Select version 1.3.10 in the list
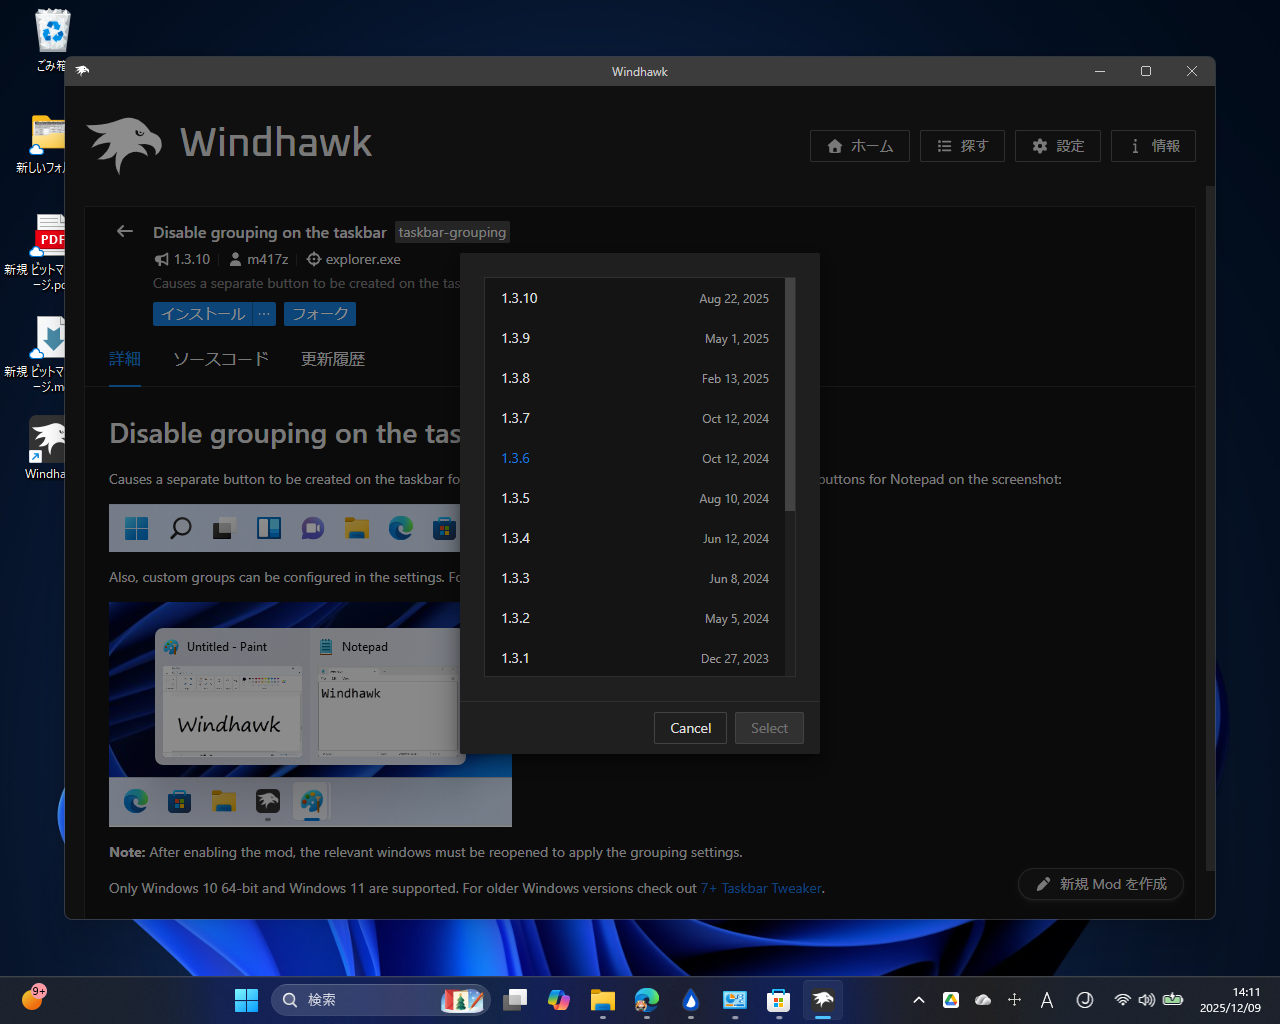This screenshot has height=1024, width=1280. point(635,298)
